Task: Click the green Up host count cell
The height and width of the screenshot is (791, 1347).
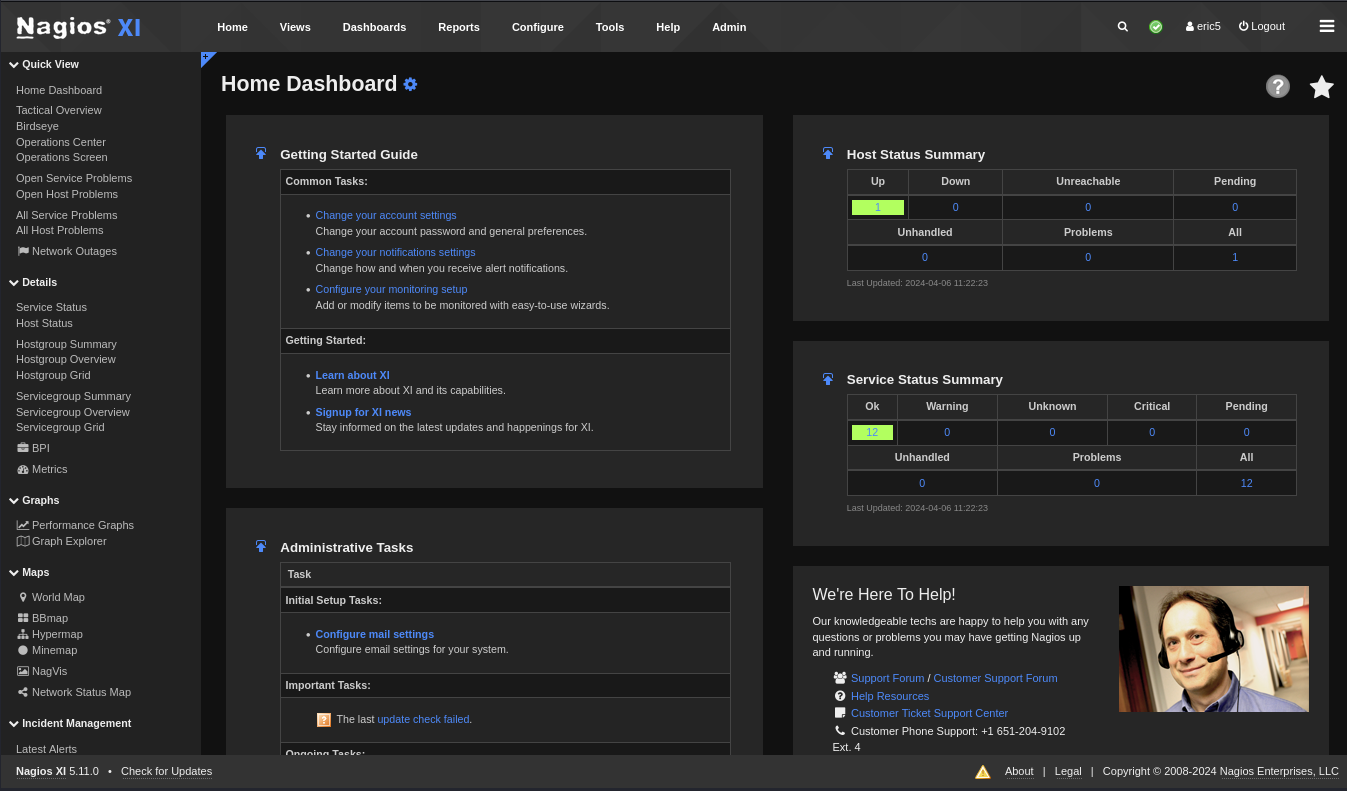Action: click(x=878, y=207)
